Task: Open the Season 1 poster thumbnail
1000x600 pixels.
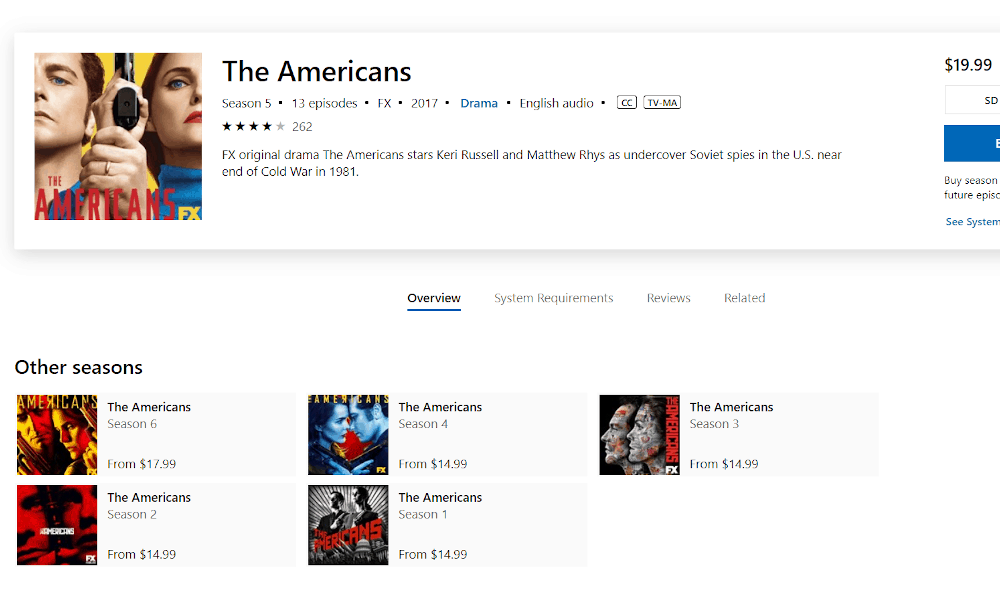Action: click(348, 525)
